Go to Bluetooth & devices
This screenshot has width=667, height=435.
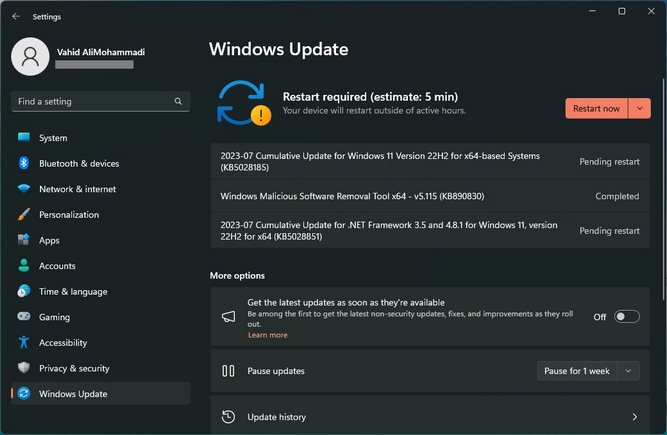click(x=100, y=163)
